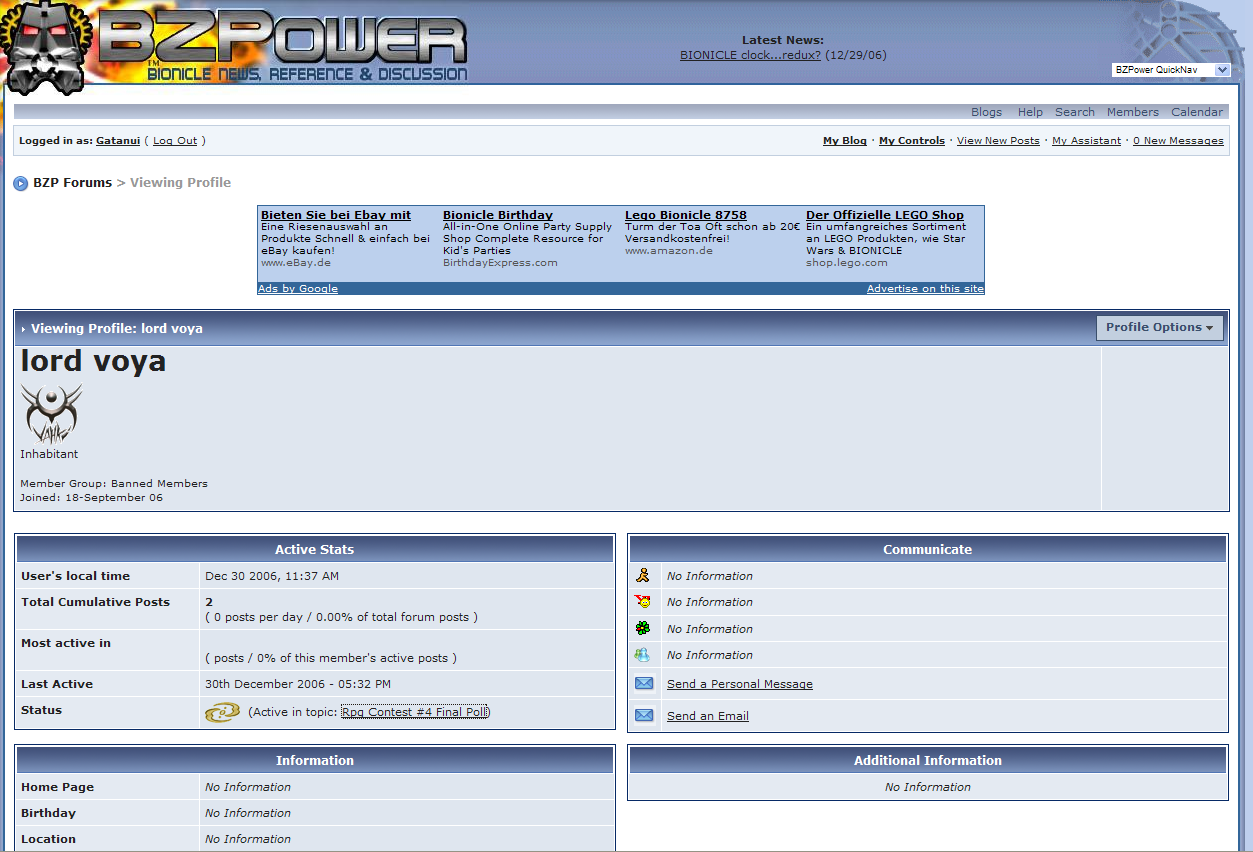Open the Blogs menu item
The width and height of the screenshot is (1253, 852).
click(986, 112)
